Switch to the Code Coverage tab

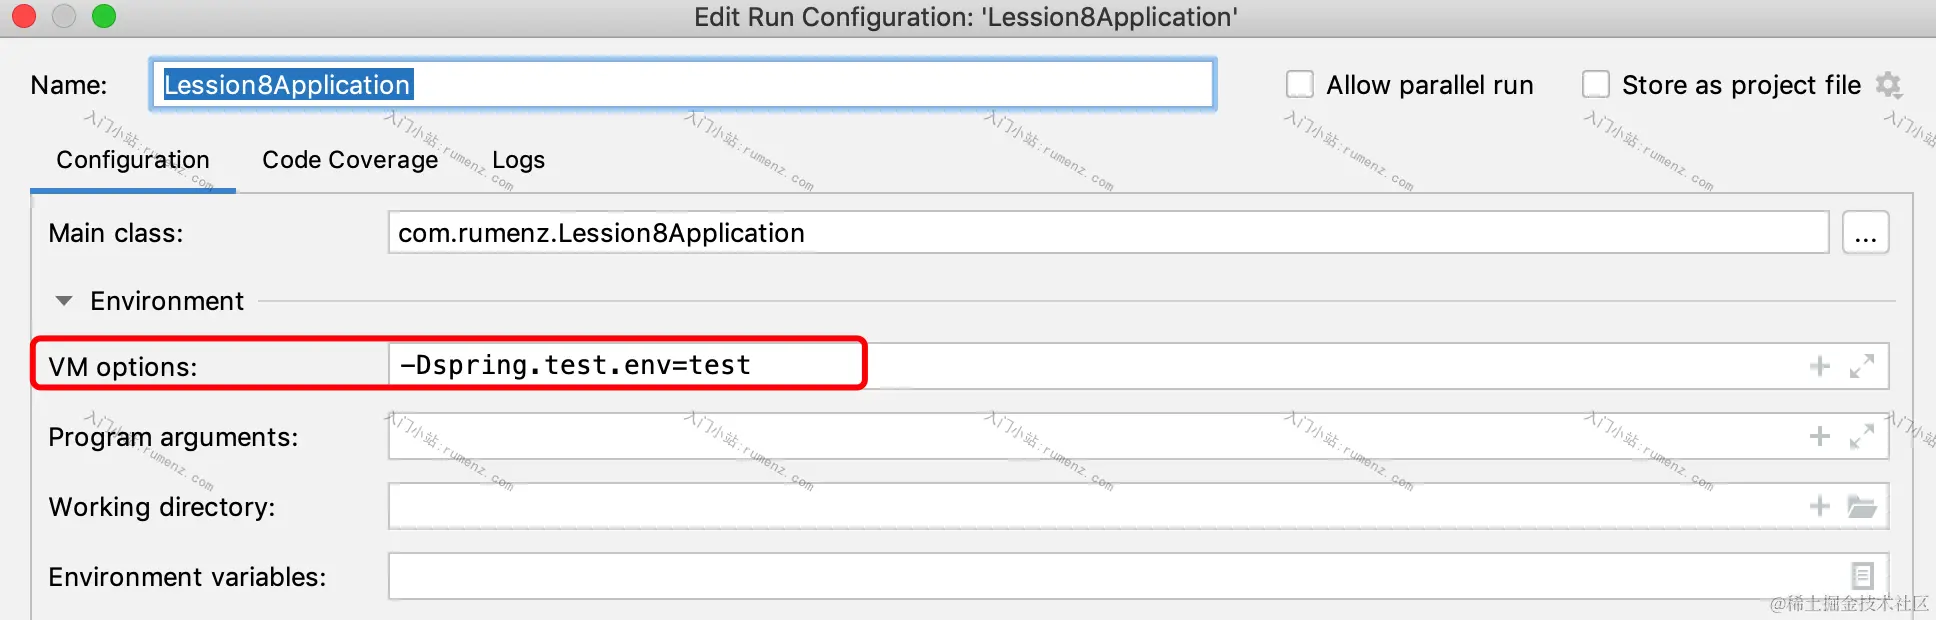(350, 160)
